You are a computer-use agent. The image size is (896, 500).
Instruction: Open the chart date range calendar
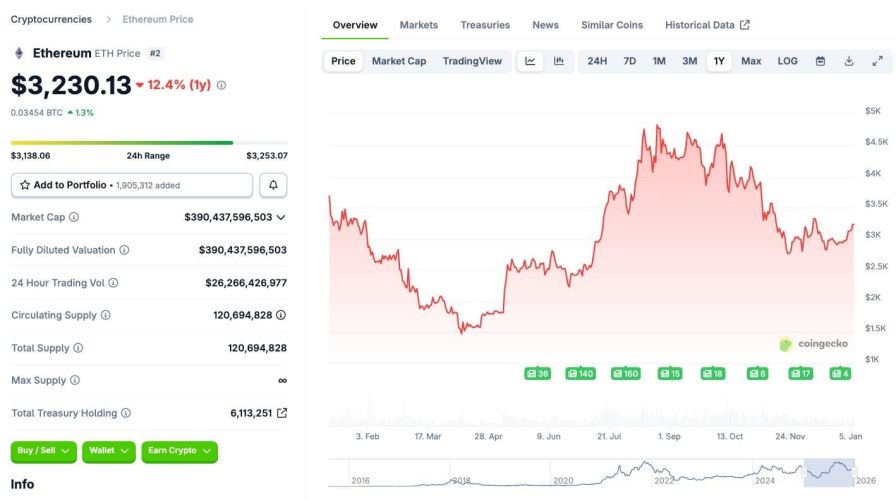[820, 61]
